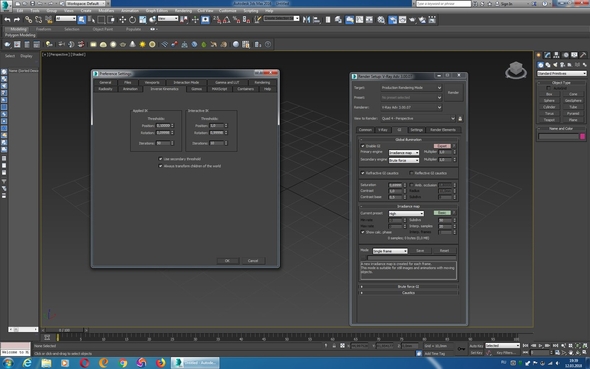This screenshot has width=590, height=369.
Task: Toggle the Enable GI checkbox
Action: click(x=363, y=146)
